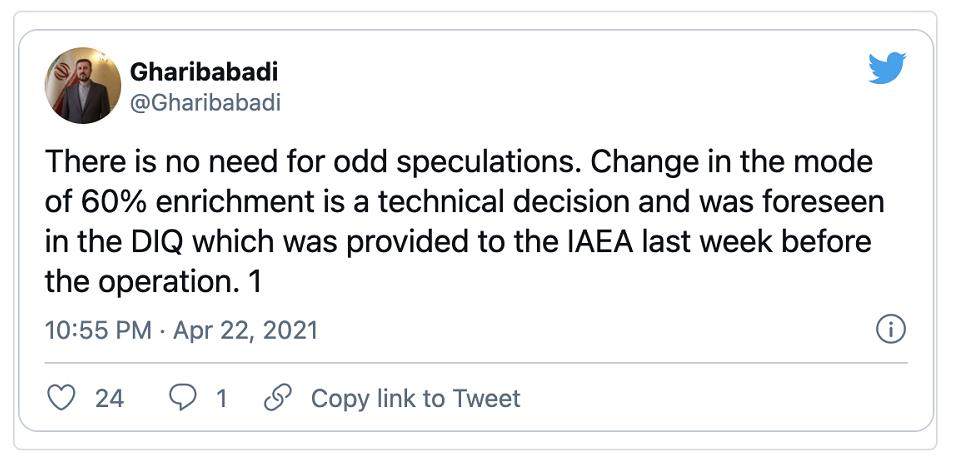Viewport: 954px width, 460px height.
Task: Open the @Gharibabadi handle link
Action: [205, 103]
